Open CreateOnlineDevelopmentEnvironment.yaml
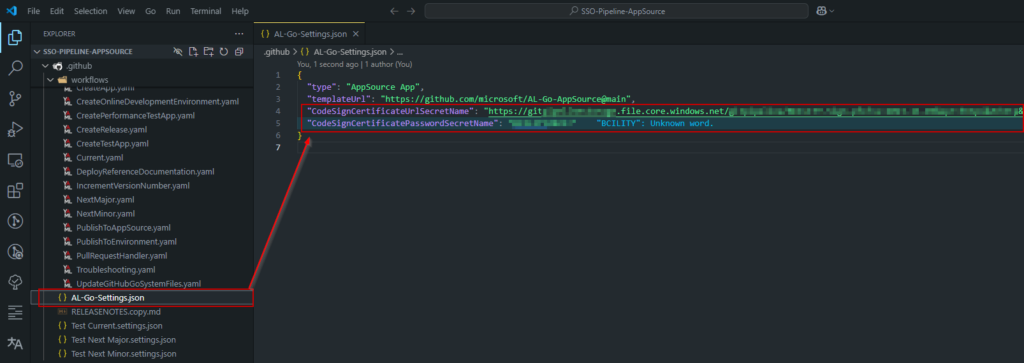The width and height of the screenshot is (1024, 363). tap(157, 101)
